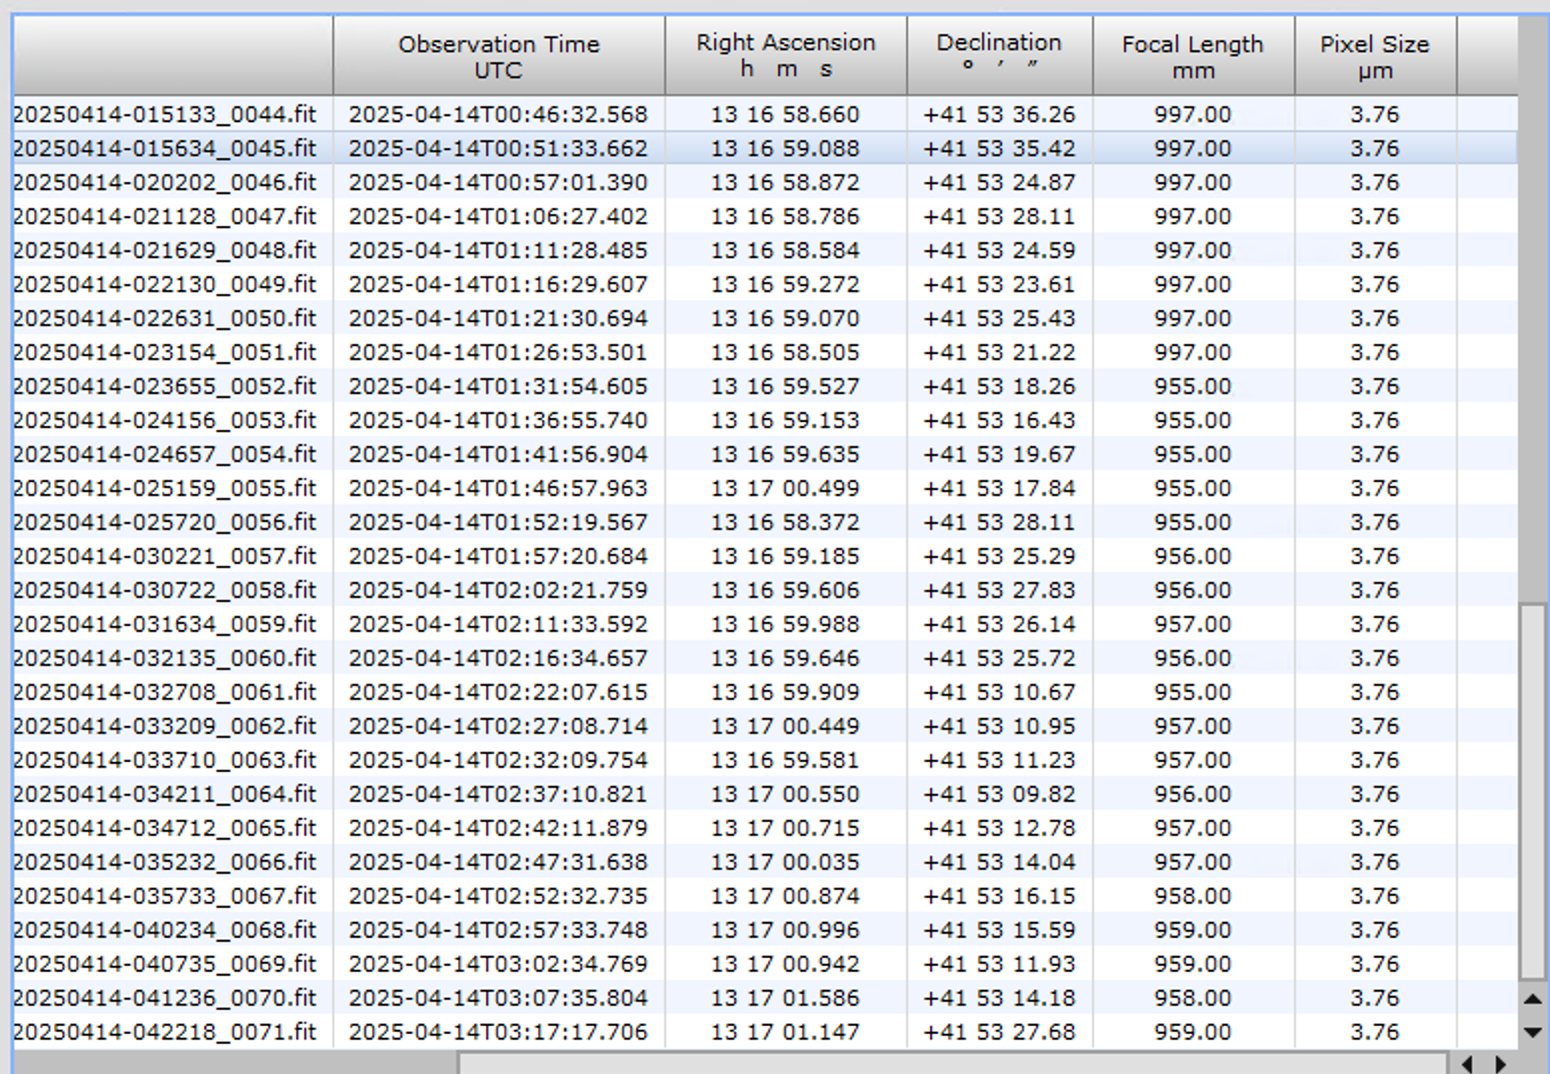Click right ascension 13 17 00.499

785,488
